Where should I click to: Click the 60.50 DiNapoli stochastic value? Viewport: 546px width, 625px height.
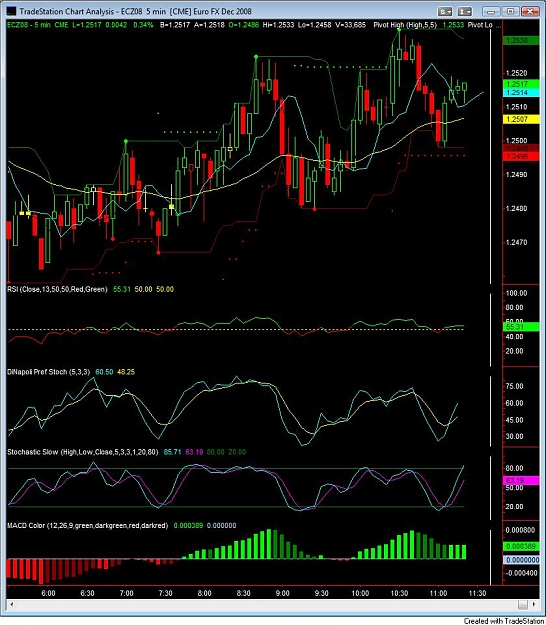[x=104, y=372]
